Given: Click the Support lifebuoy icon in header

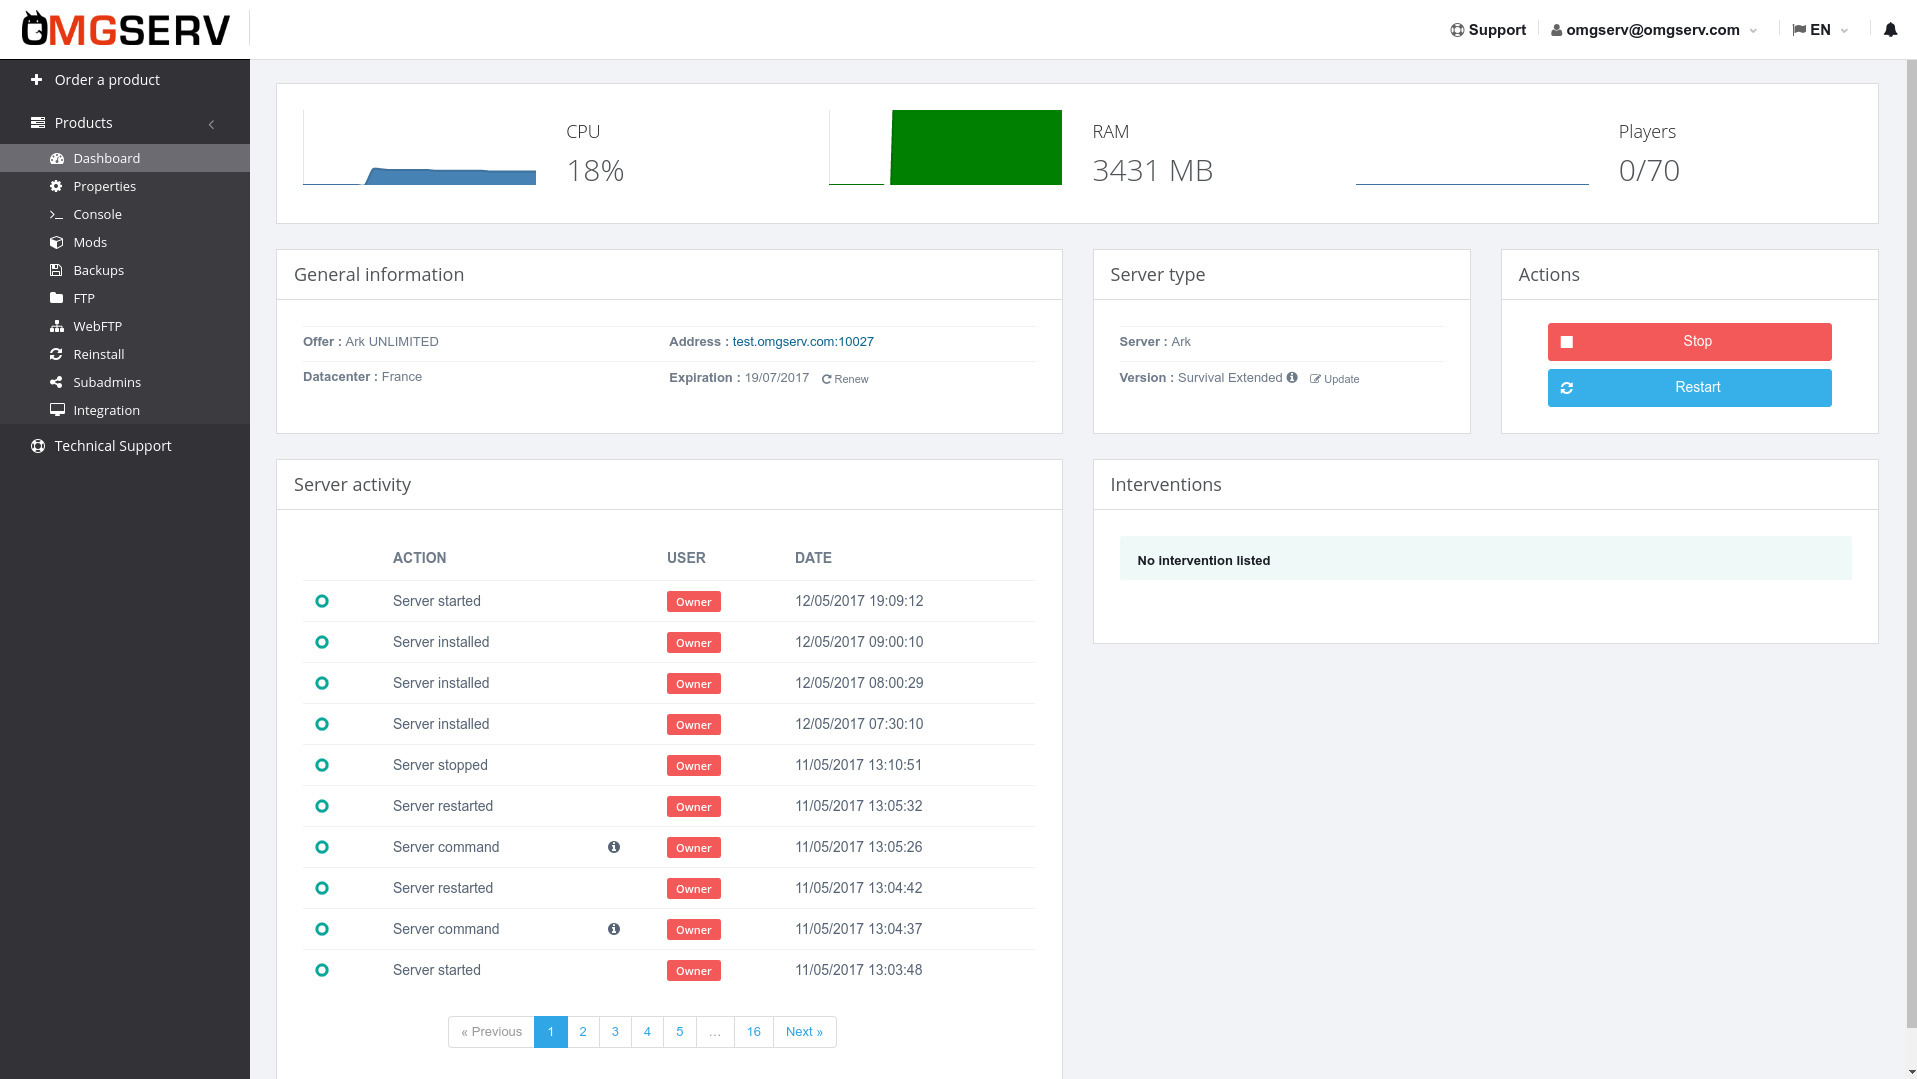Looking at the screenshot, I should (x=1457, y=30).
